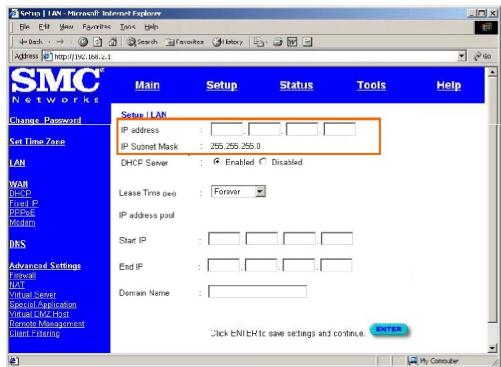Click the 255.255.255.0 subnet mask value
The width and height of the screenshot is (501, 367).
coord(235,146)
